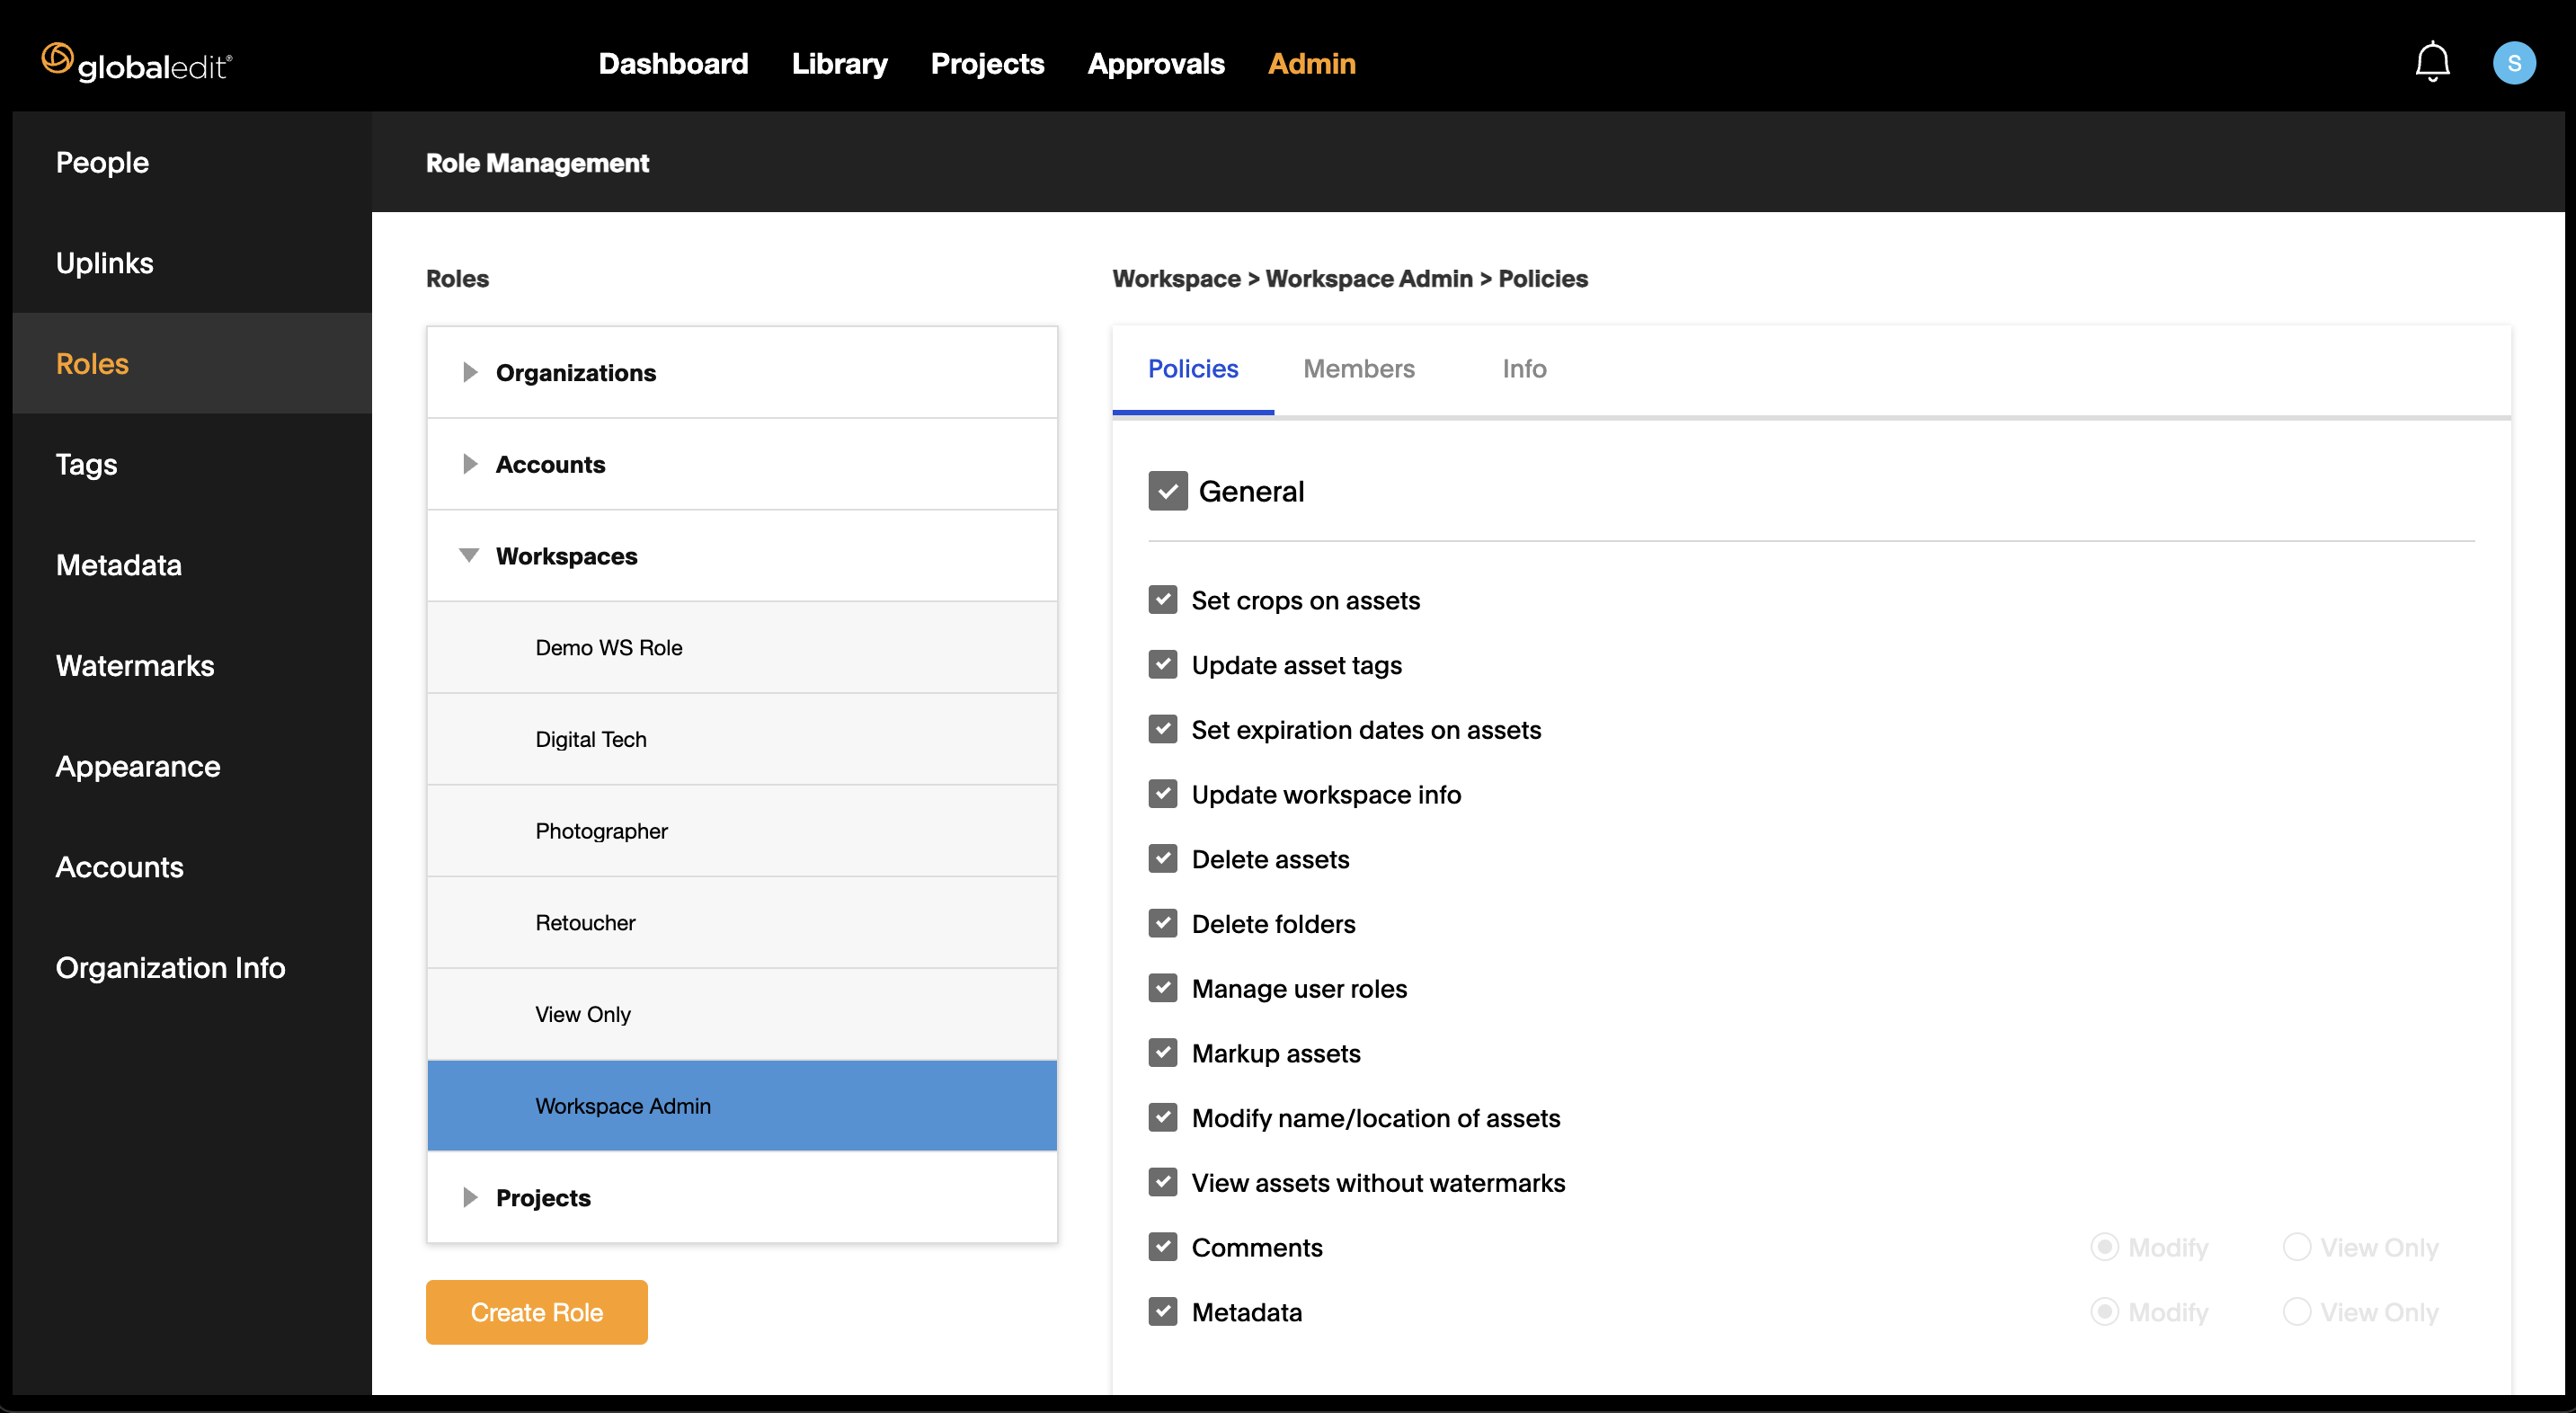Uncheck the General policy checkbox

pos(1167,491)
